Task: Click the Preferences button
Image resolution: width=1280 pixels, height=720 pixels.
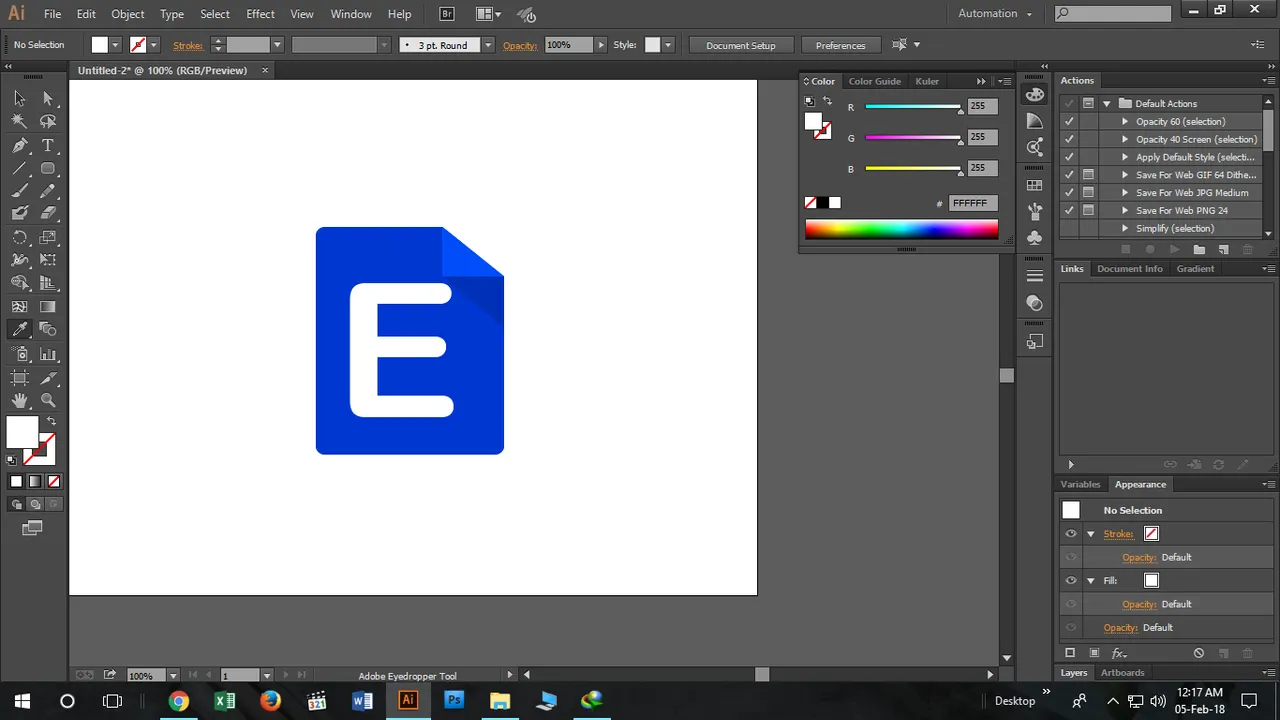Action: pos(840,45)
